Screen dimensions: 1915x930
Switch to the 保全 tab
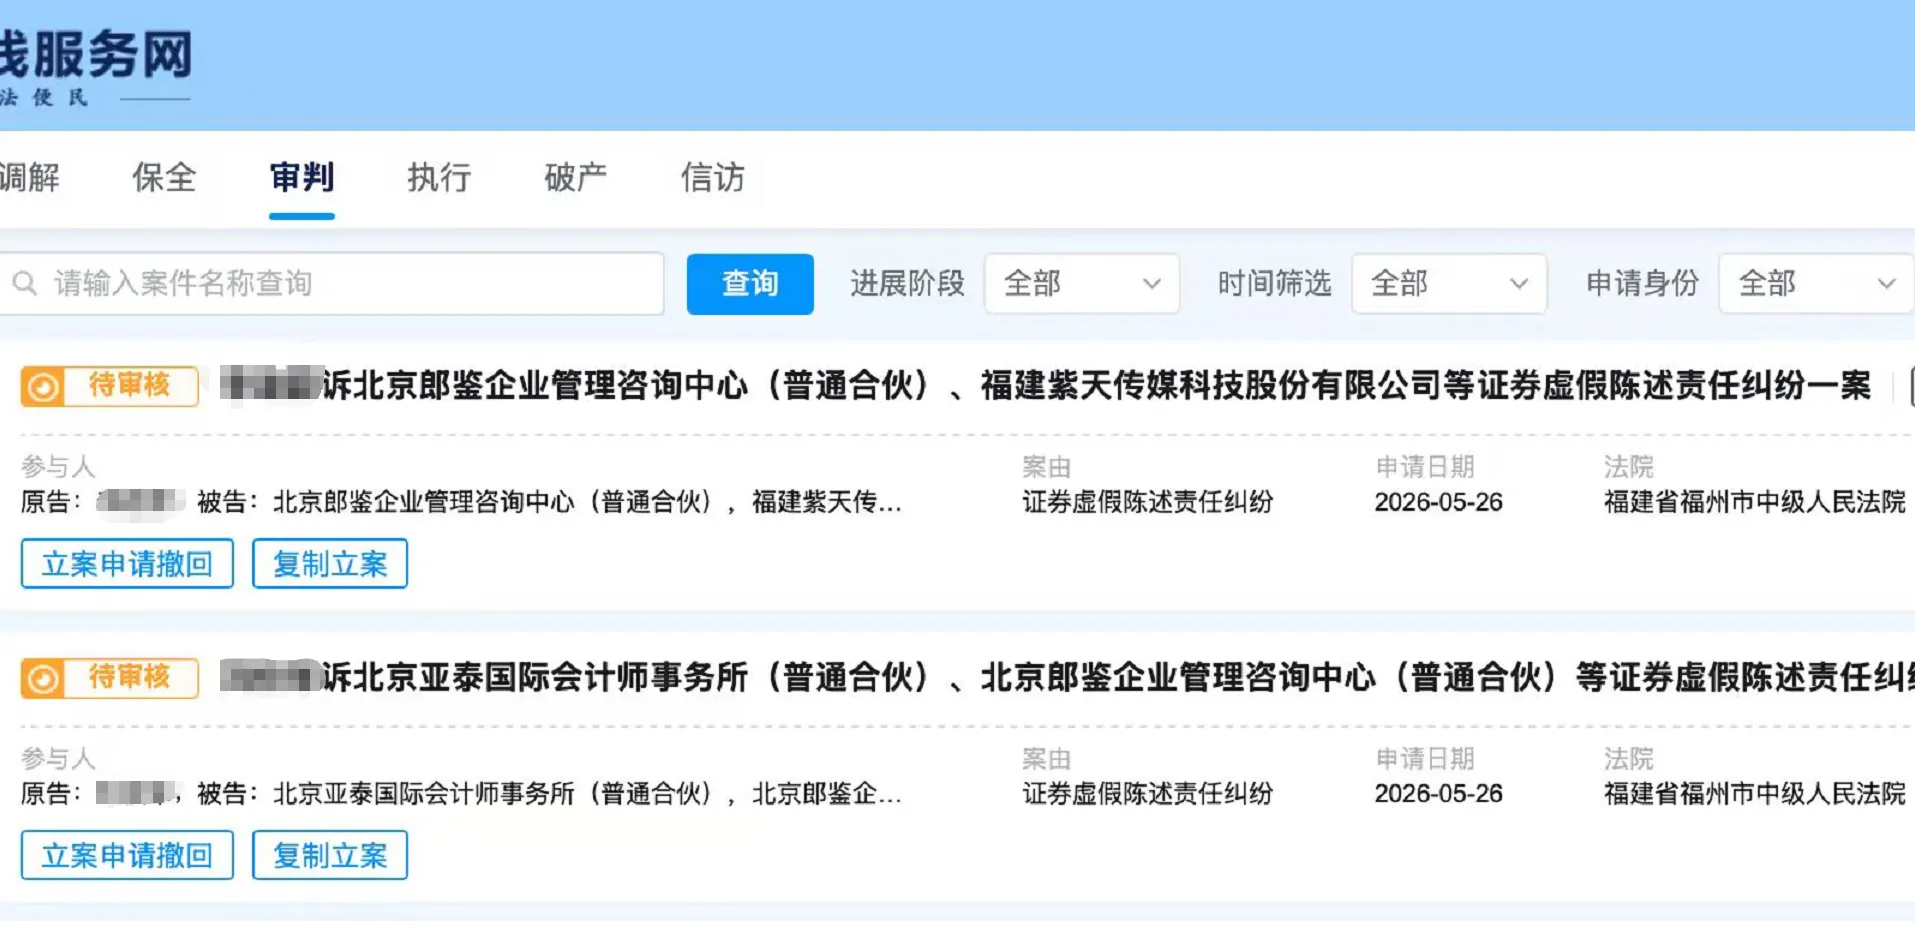(165, 178)
